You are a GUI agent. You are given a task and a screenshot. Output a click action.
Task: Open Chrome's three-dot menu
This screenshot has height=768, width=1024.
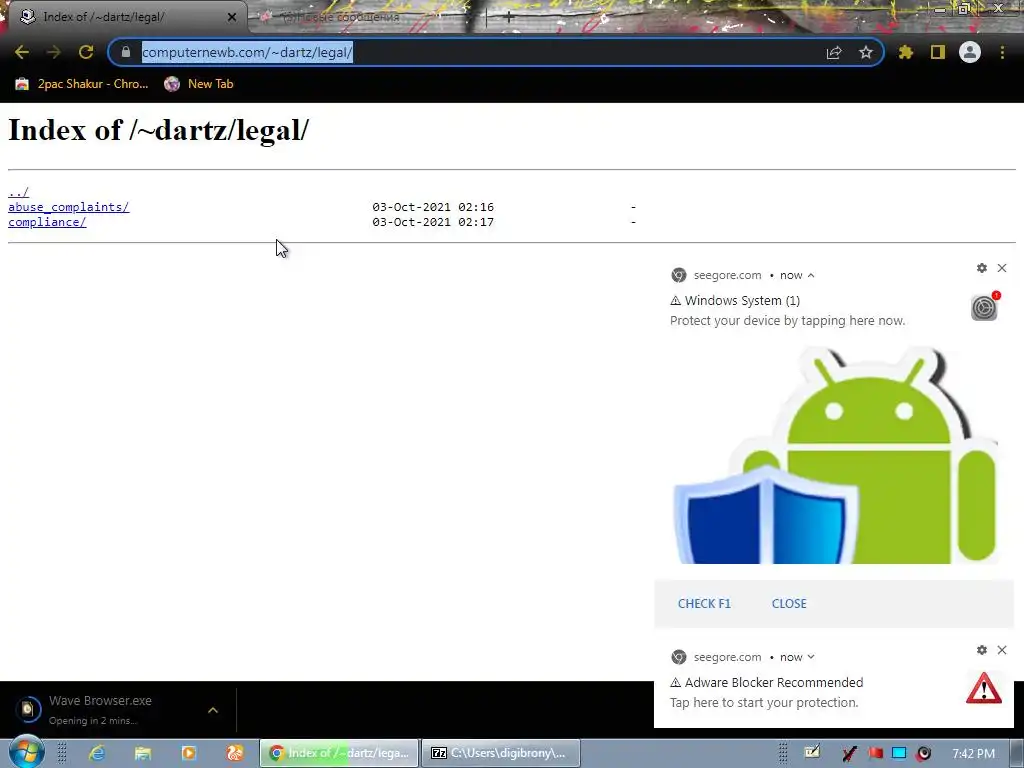point(1002,52)
